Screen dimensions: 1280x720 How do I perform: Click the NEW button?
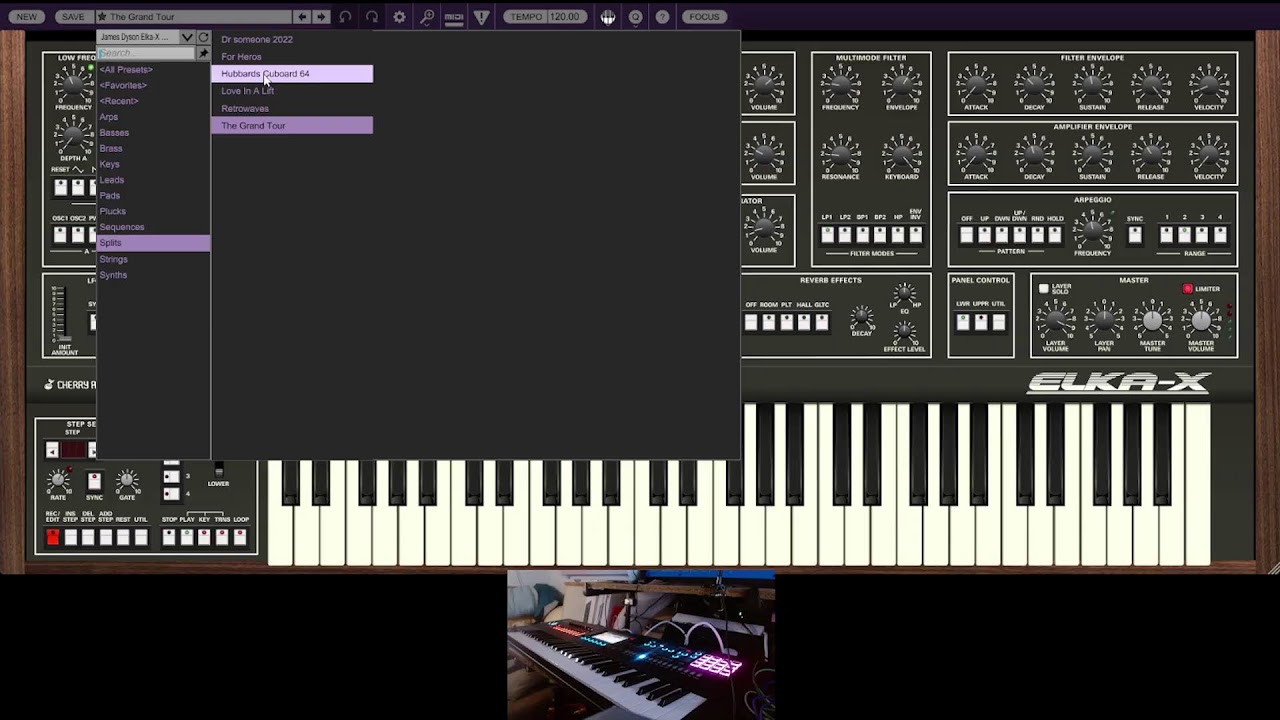27,17
